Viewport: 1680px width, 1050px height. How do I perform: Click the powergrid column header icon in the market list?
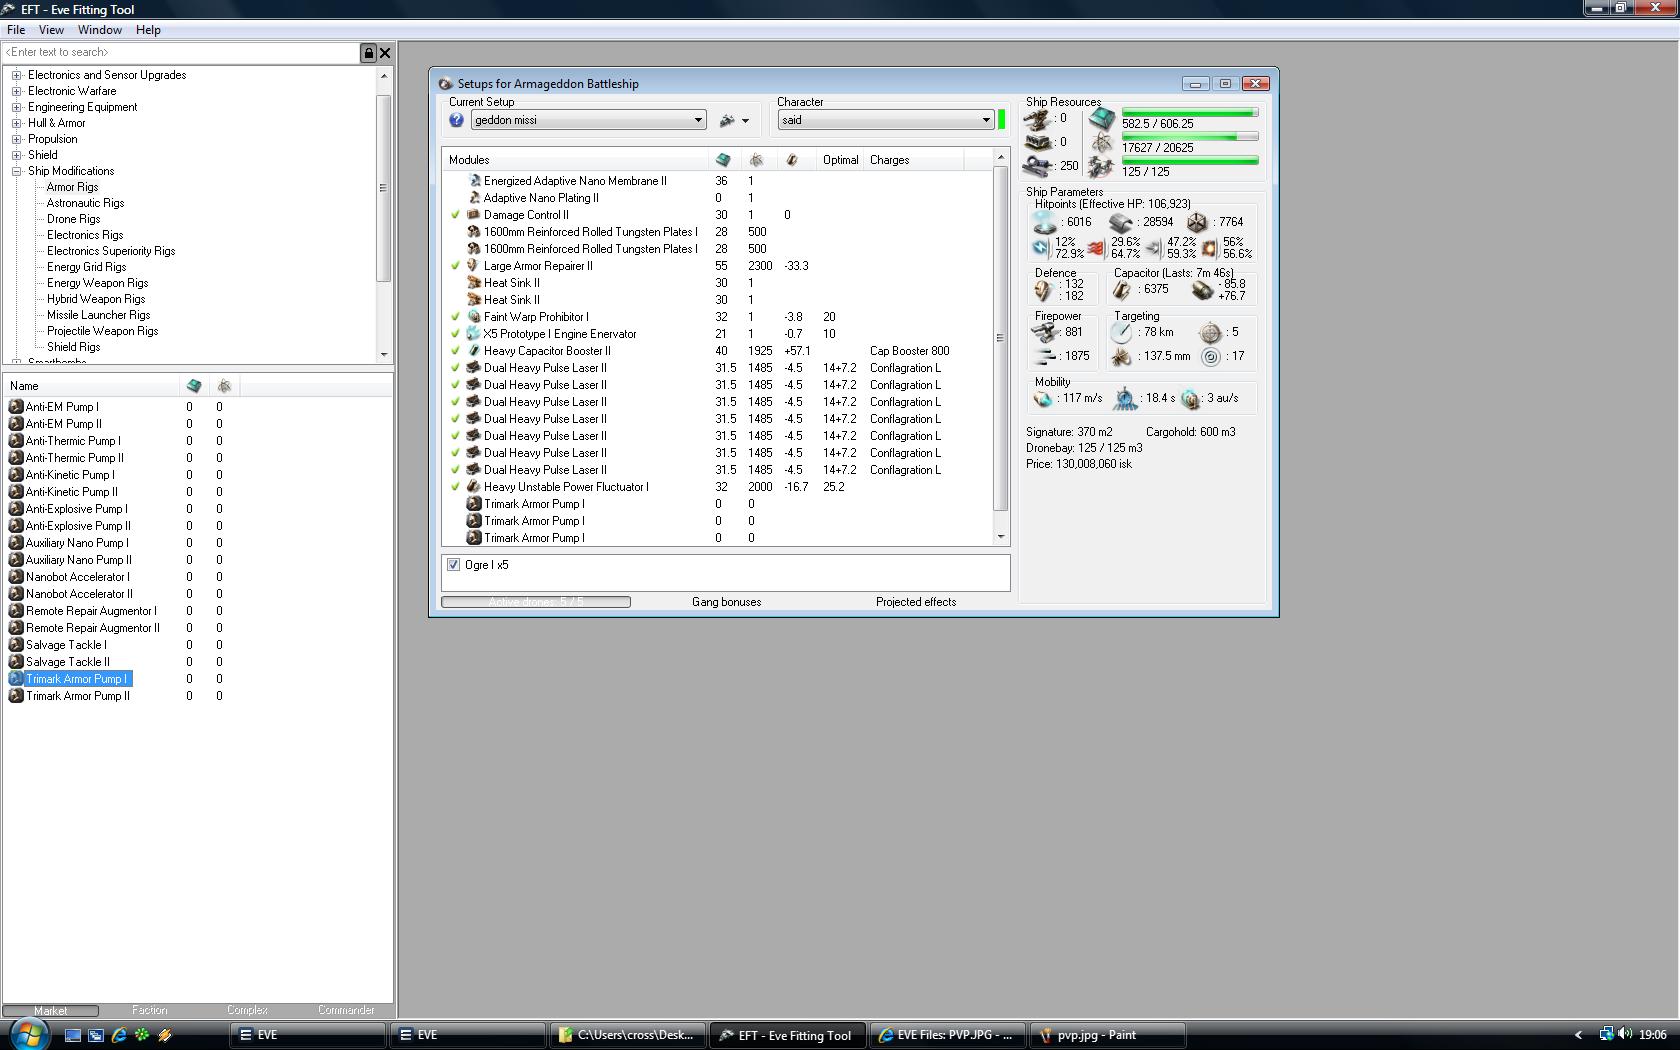(224, 386)
